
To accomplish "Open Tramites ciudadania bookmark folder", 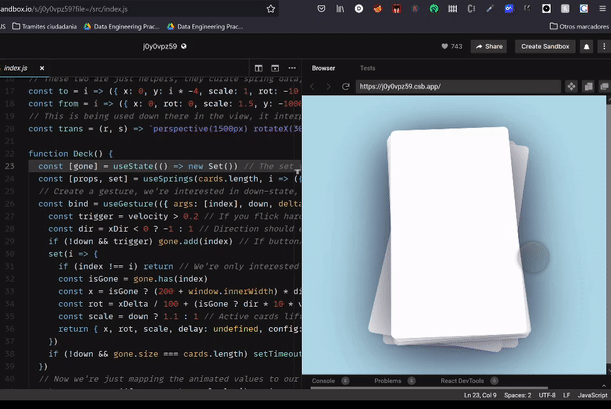I will 44,26.
